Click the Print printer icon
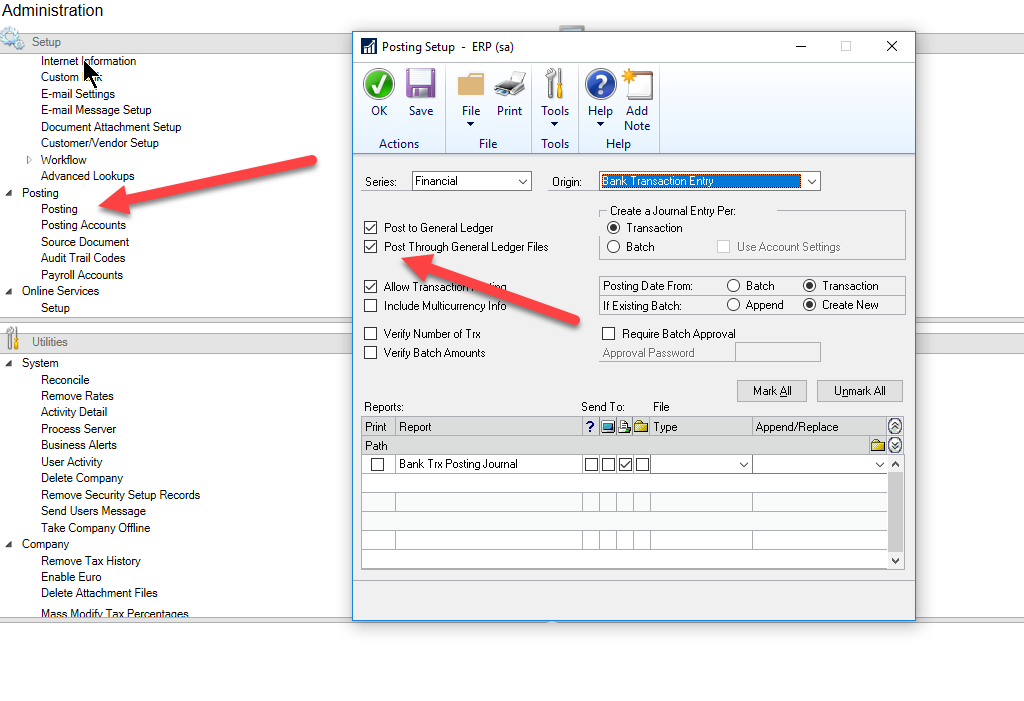1024x701 pixels. [x=510, y=85]
